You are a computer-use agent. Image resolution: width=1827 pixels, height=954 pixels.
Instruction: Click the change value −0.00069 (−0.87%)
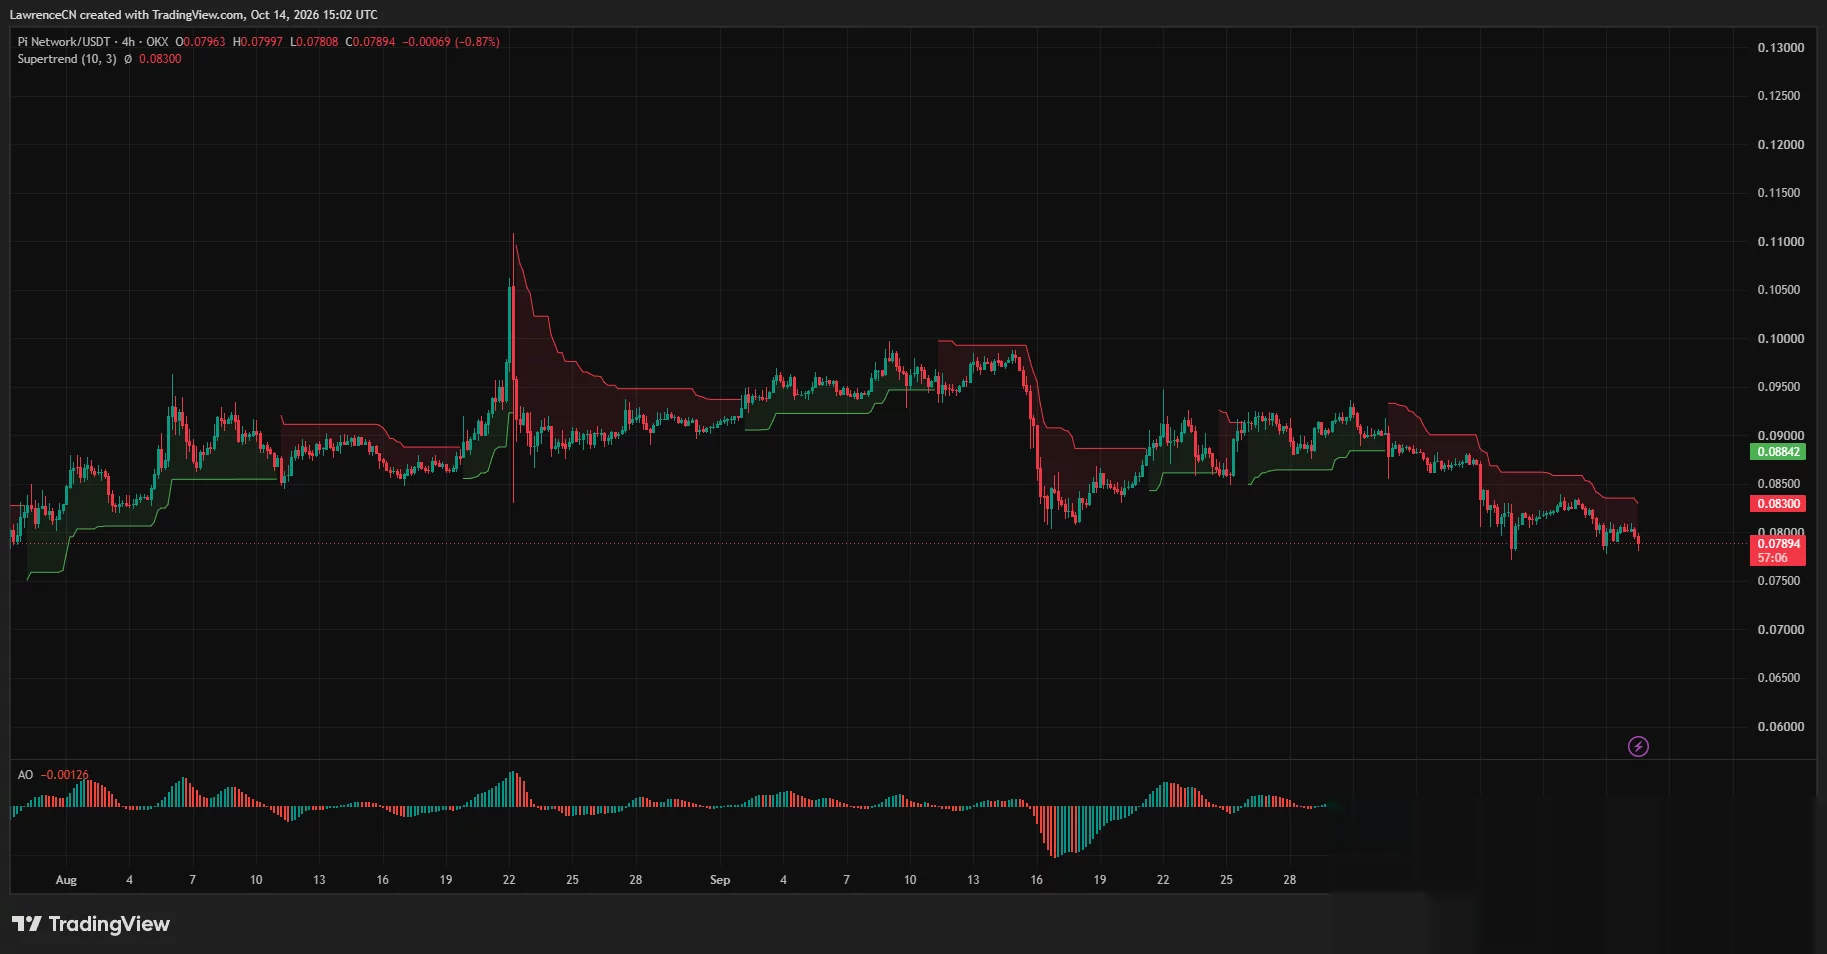pyautogui.click(x=451, y=42)
